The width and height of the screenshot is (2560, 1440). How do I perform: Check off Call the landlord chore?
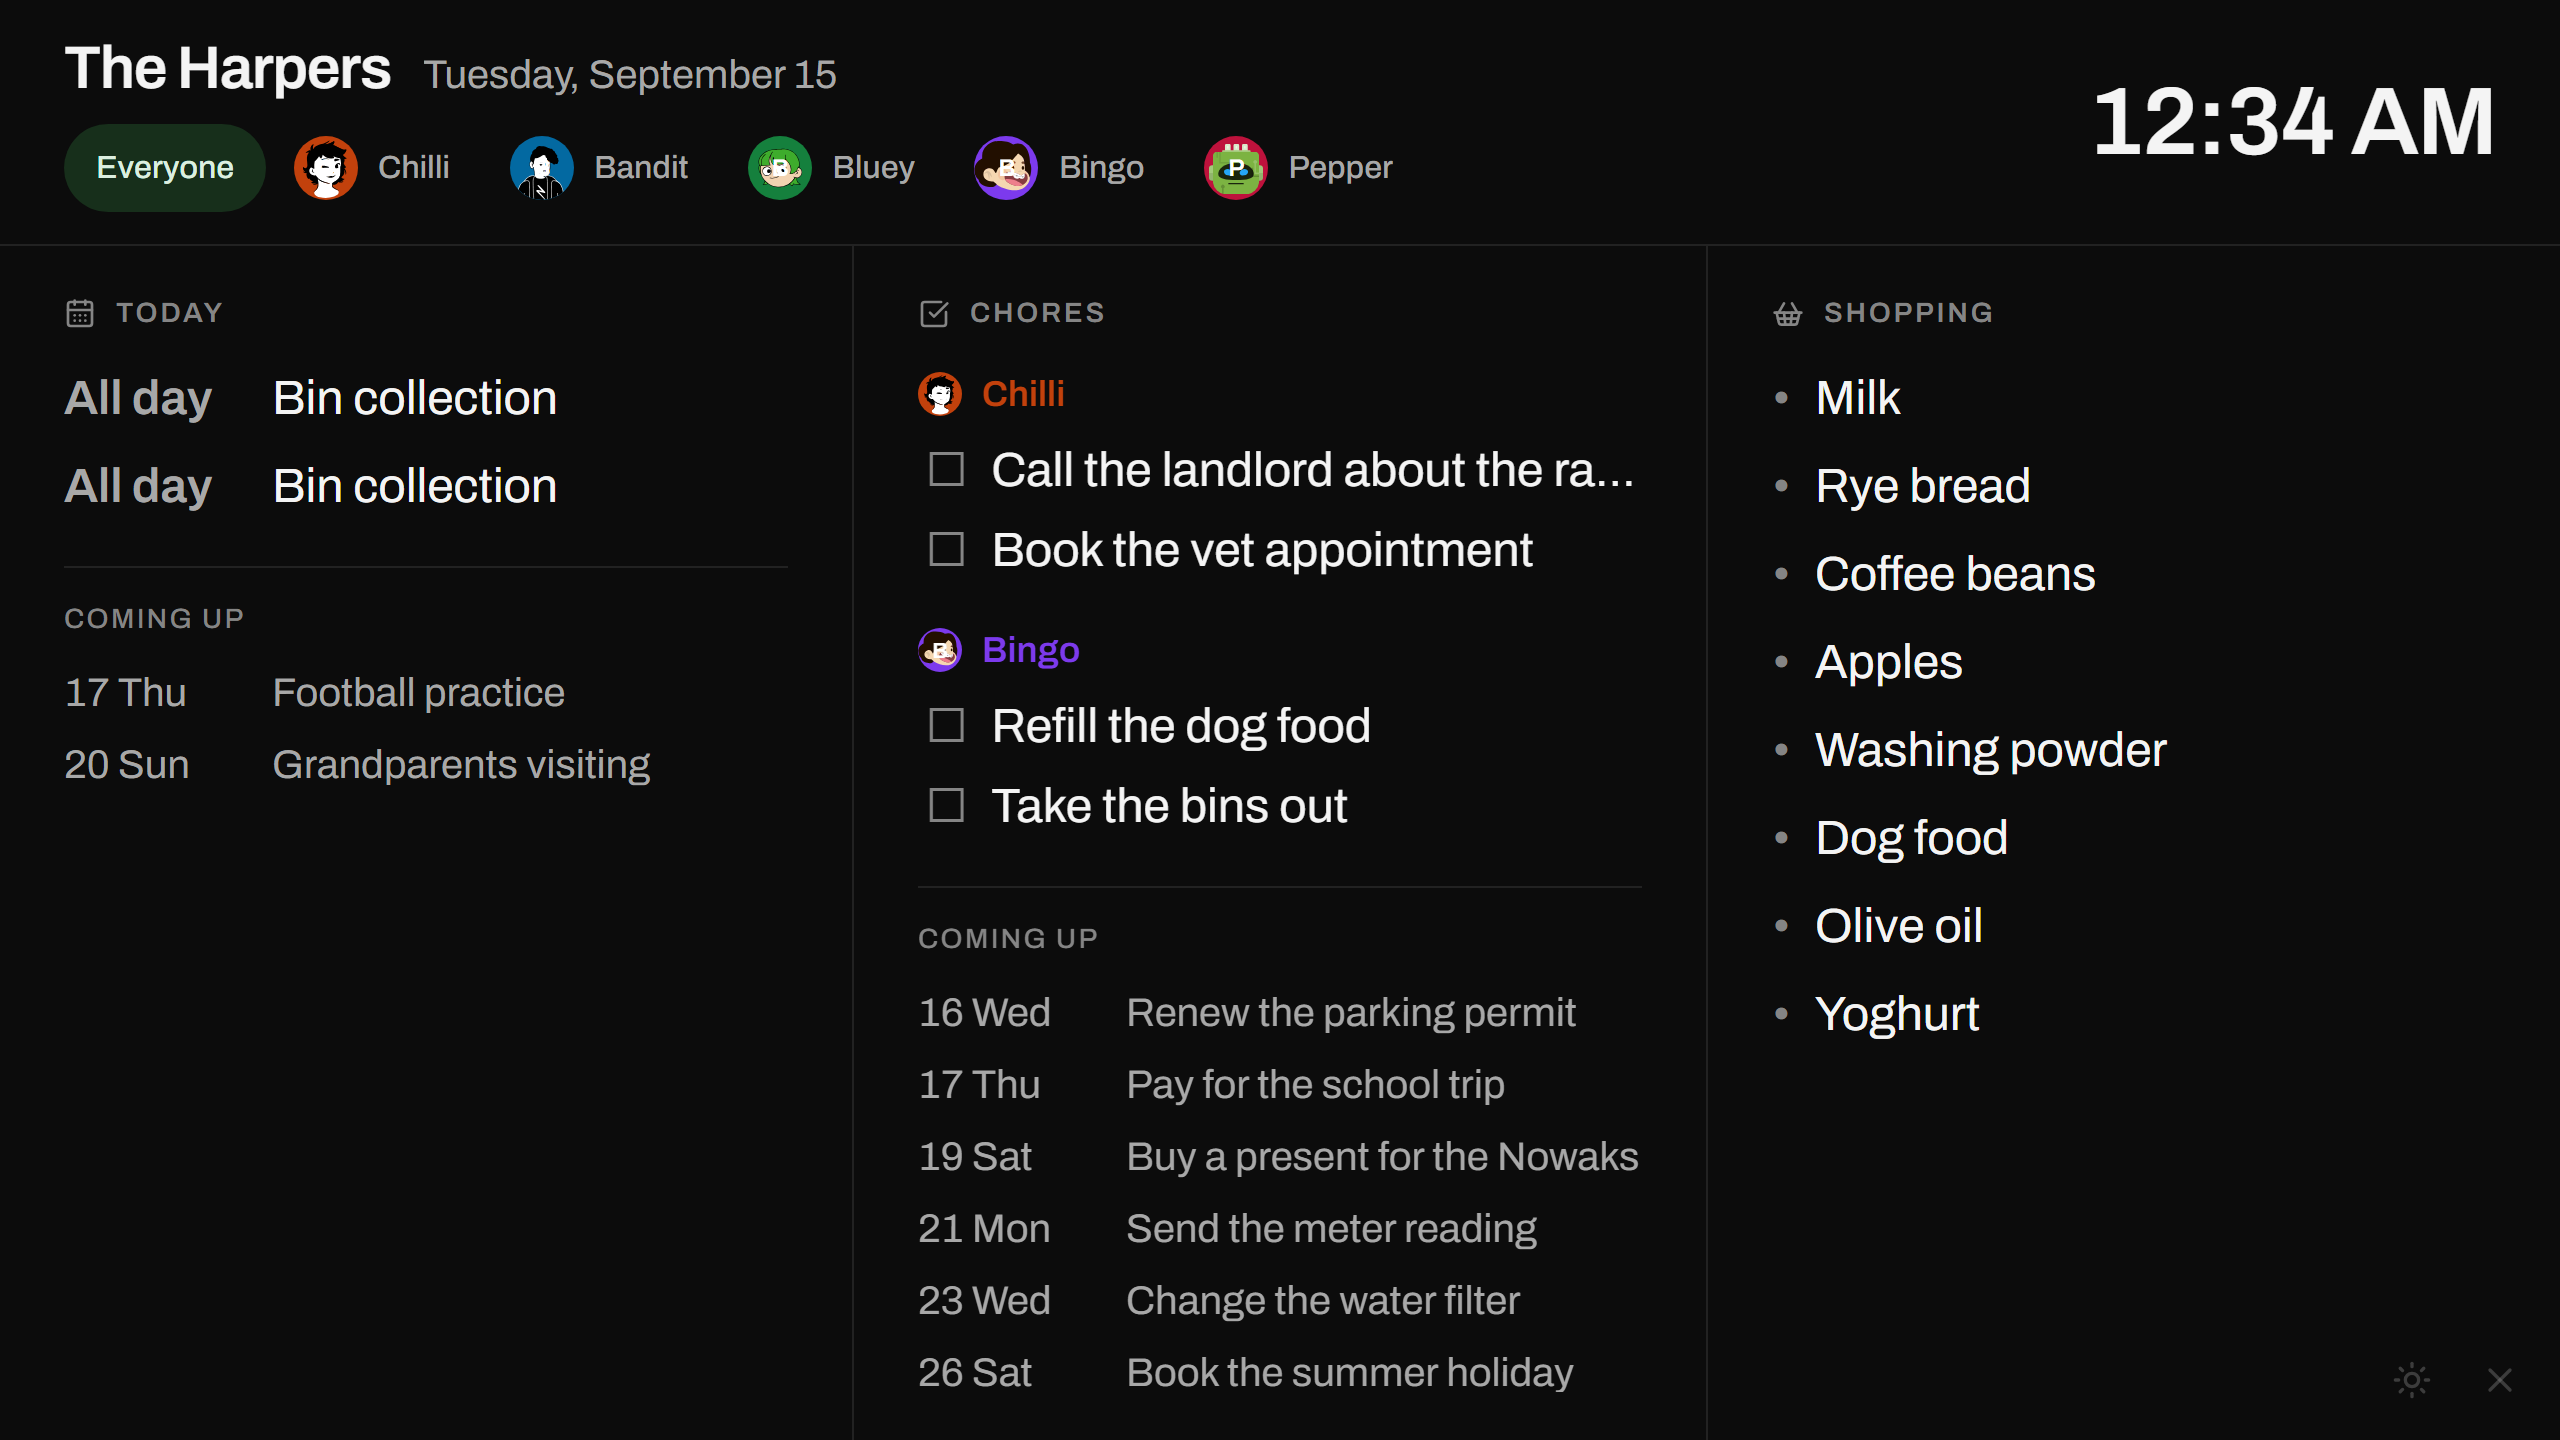pyautogui.click(x=947, y=470)
